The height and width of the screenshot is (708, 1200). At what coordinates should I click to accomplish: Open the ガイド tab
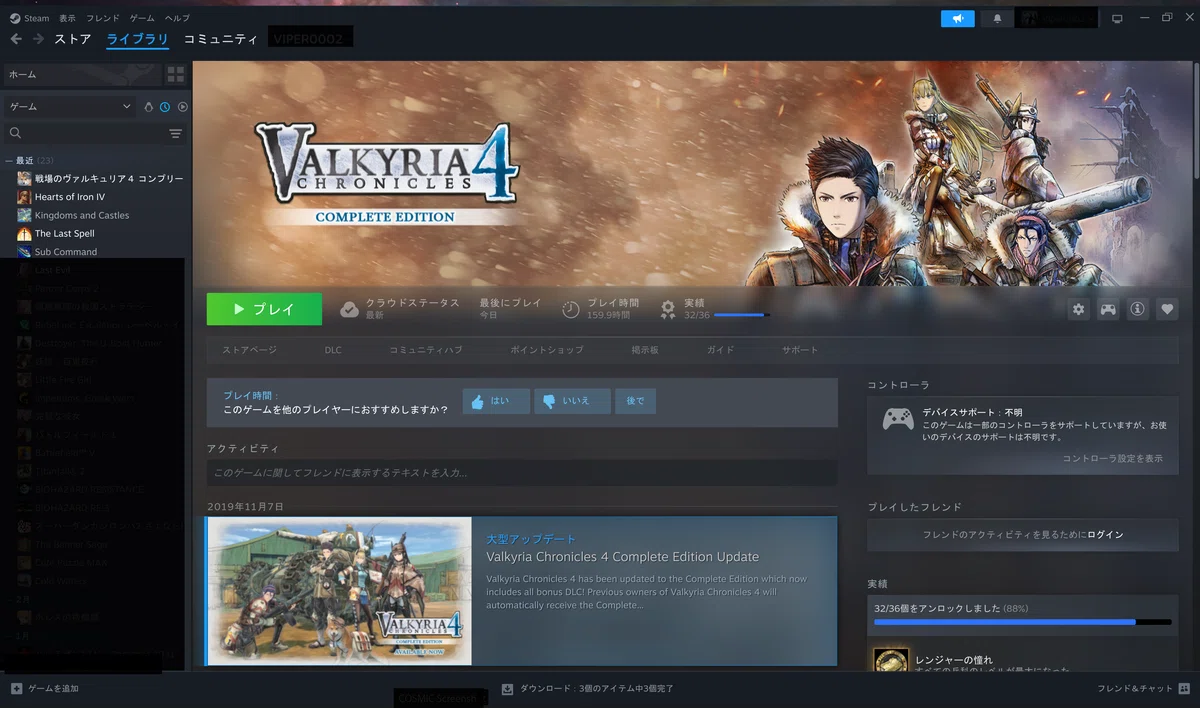720,350
